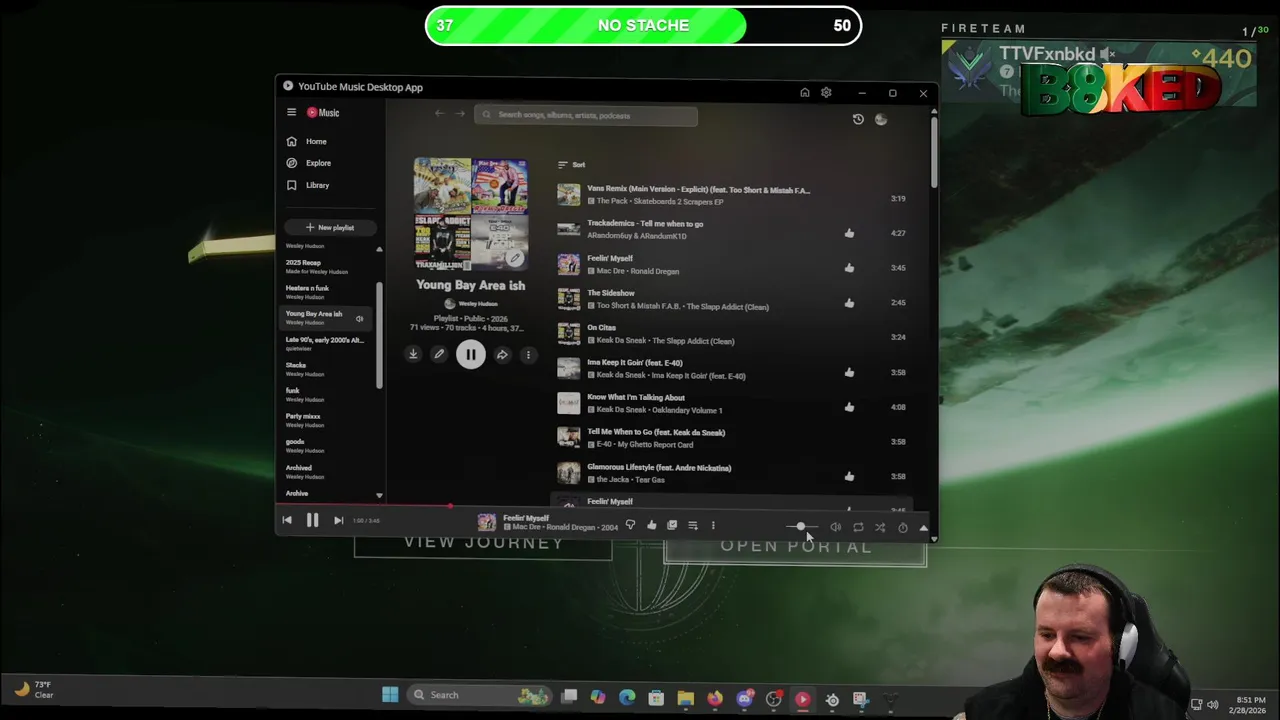Open the hamburger guide menu

[x=291, y=113]
